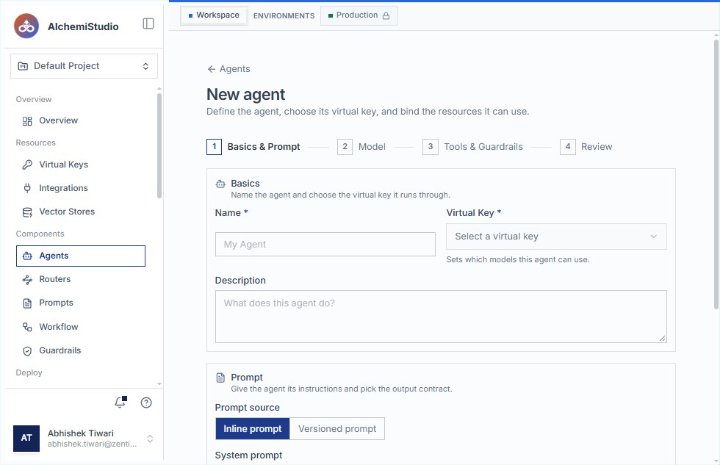Image resolution: width=720 pixels, height=465 pixels.
Task: Click the description resize handle
Action: pyautogui.click(x=662, y=338)
